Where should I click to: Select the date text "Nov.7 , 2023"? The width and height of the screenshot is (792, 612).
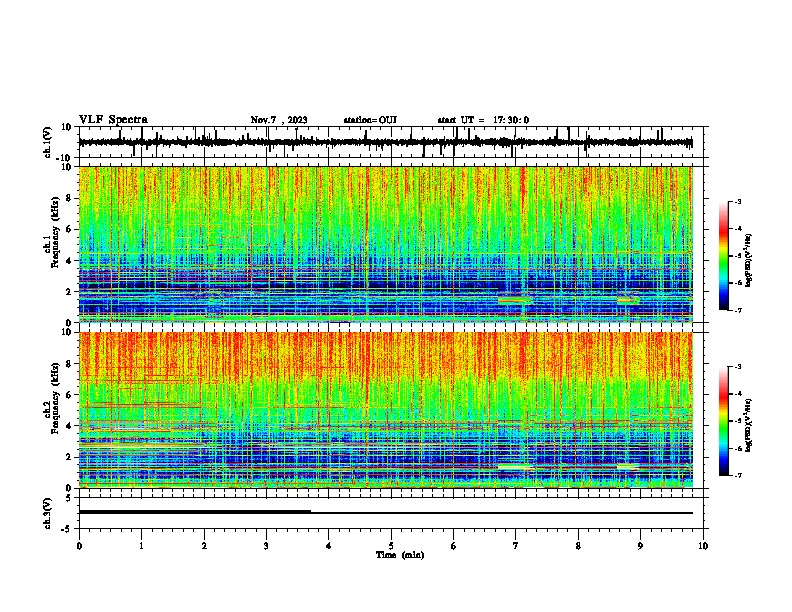coord(279,120)
